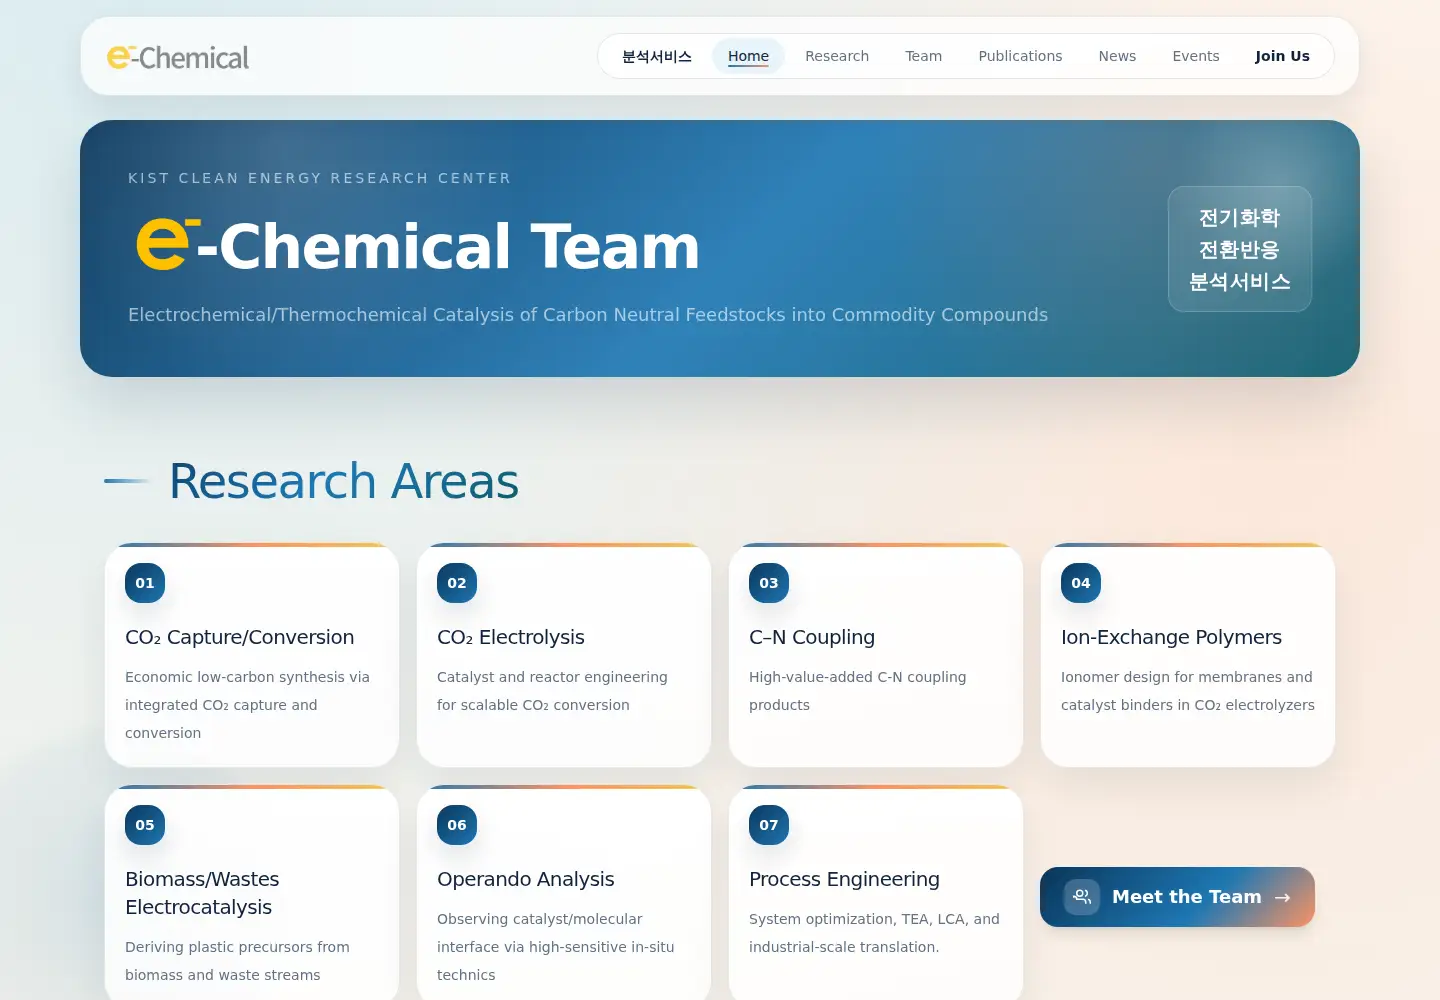Screen dimensions: 1440x1000
Task: Open the Operando Analysis card title
Action: coord(526,879)
